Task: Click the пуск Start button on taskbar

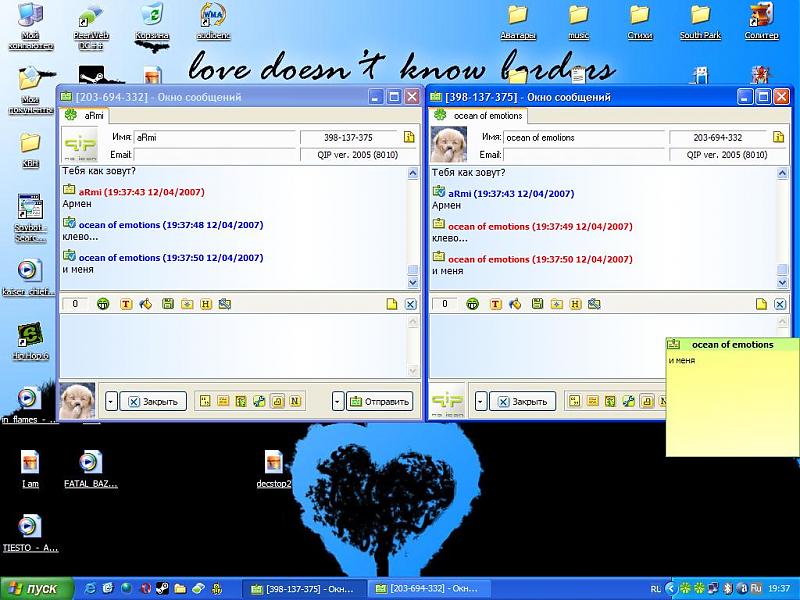Action: tap(34, 589)
